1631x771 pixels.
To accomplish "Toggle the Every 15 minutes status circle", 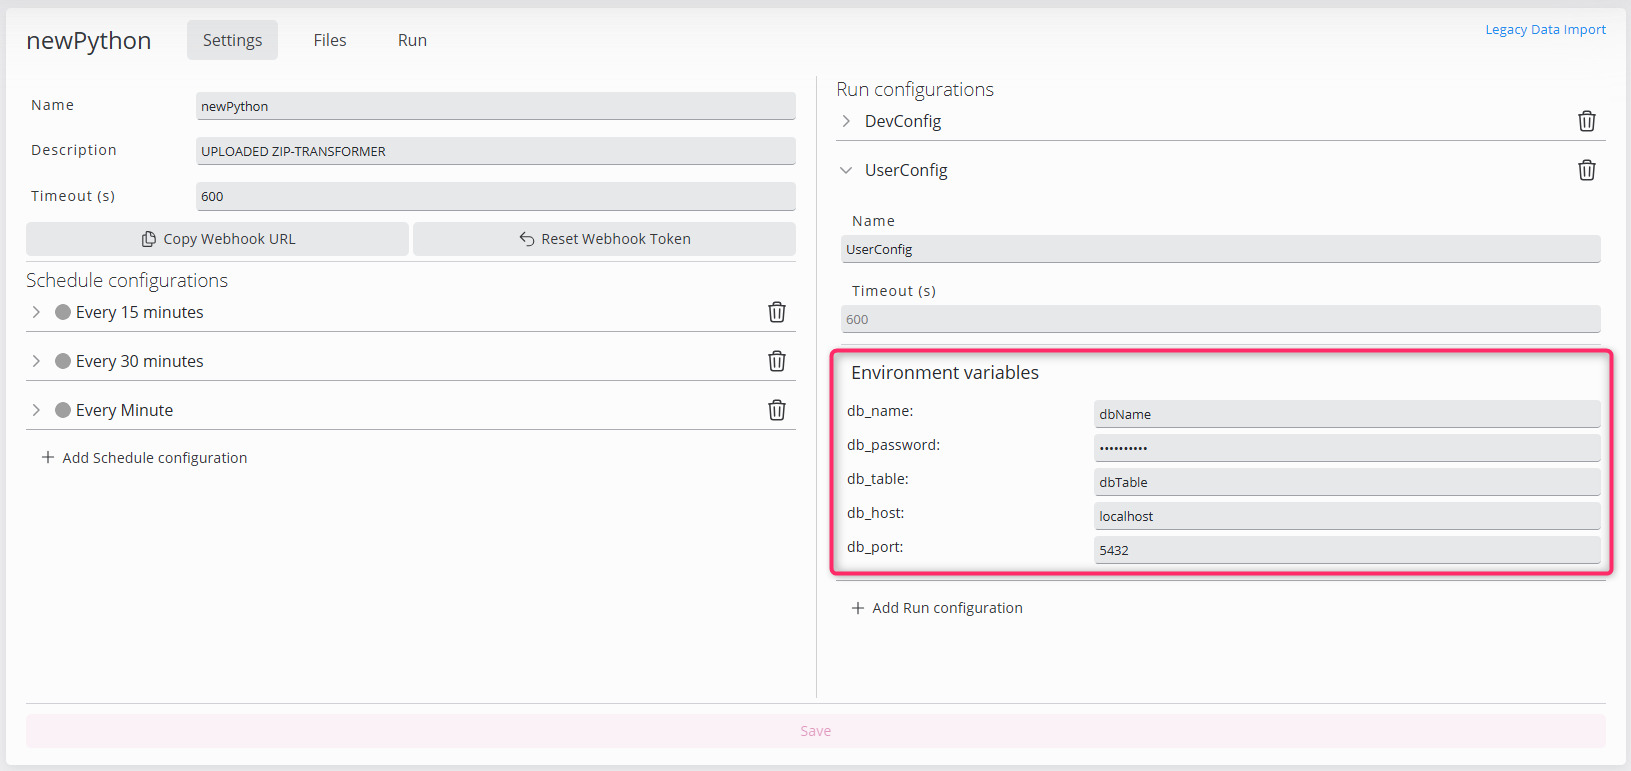I will (63, 312).
